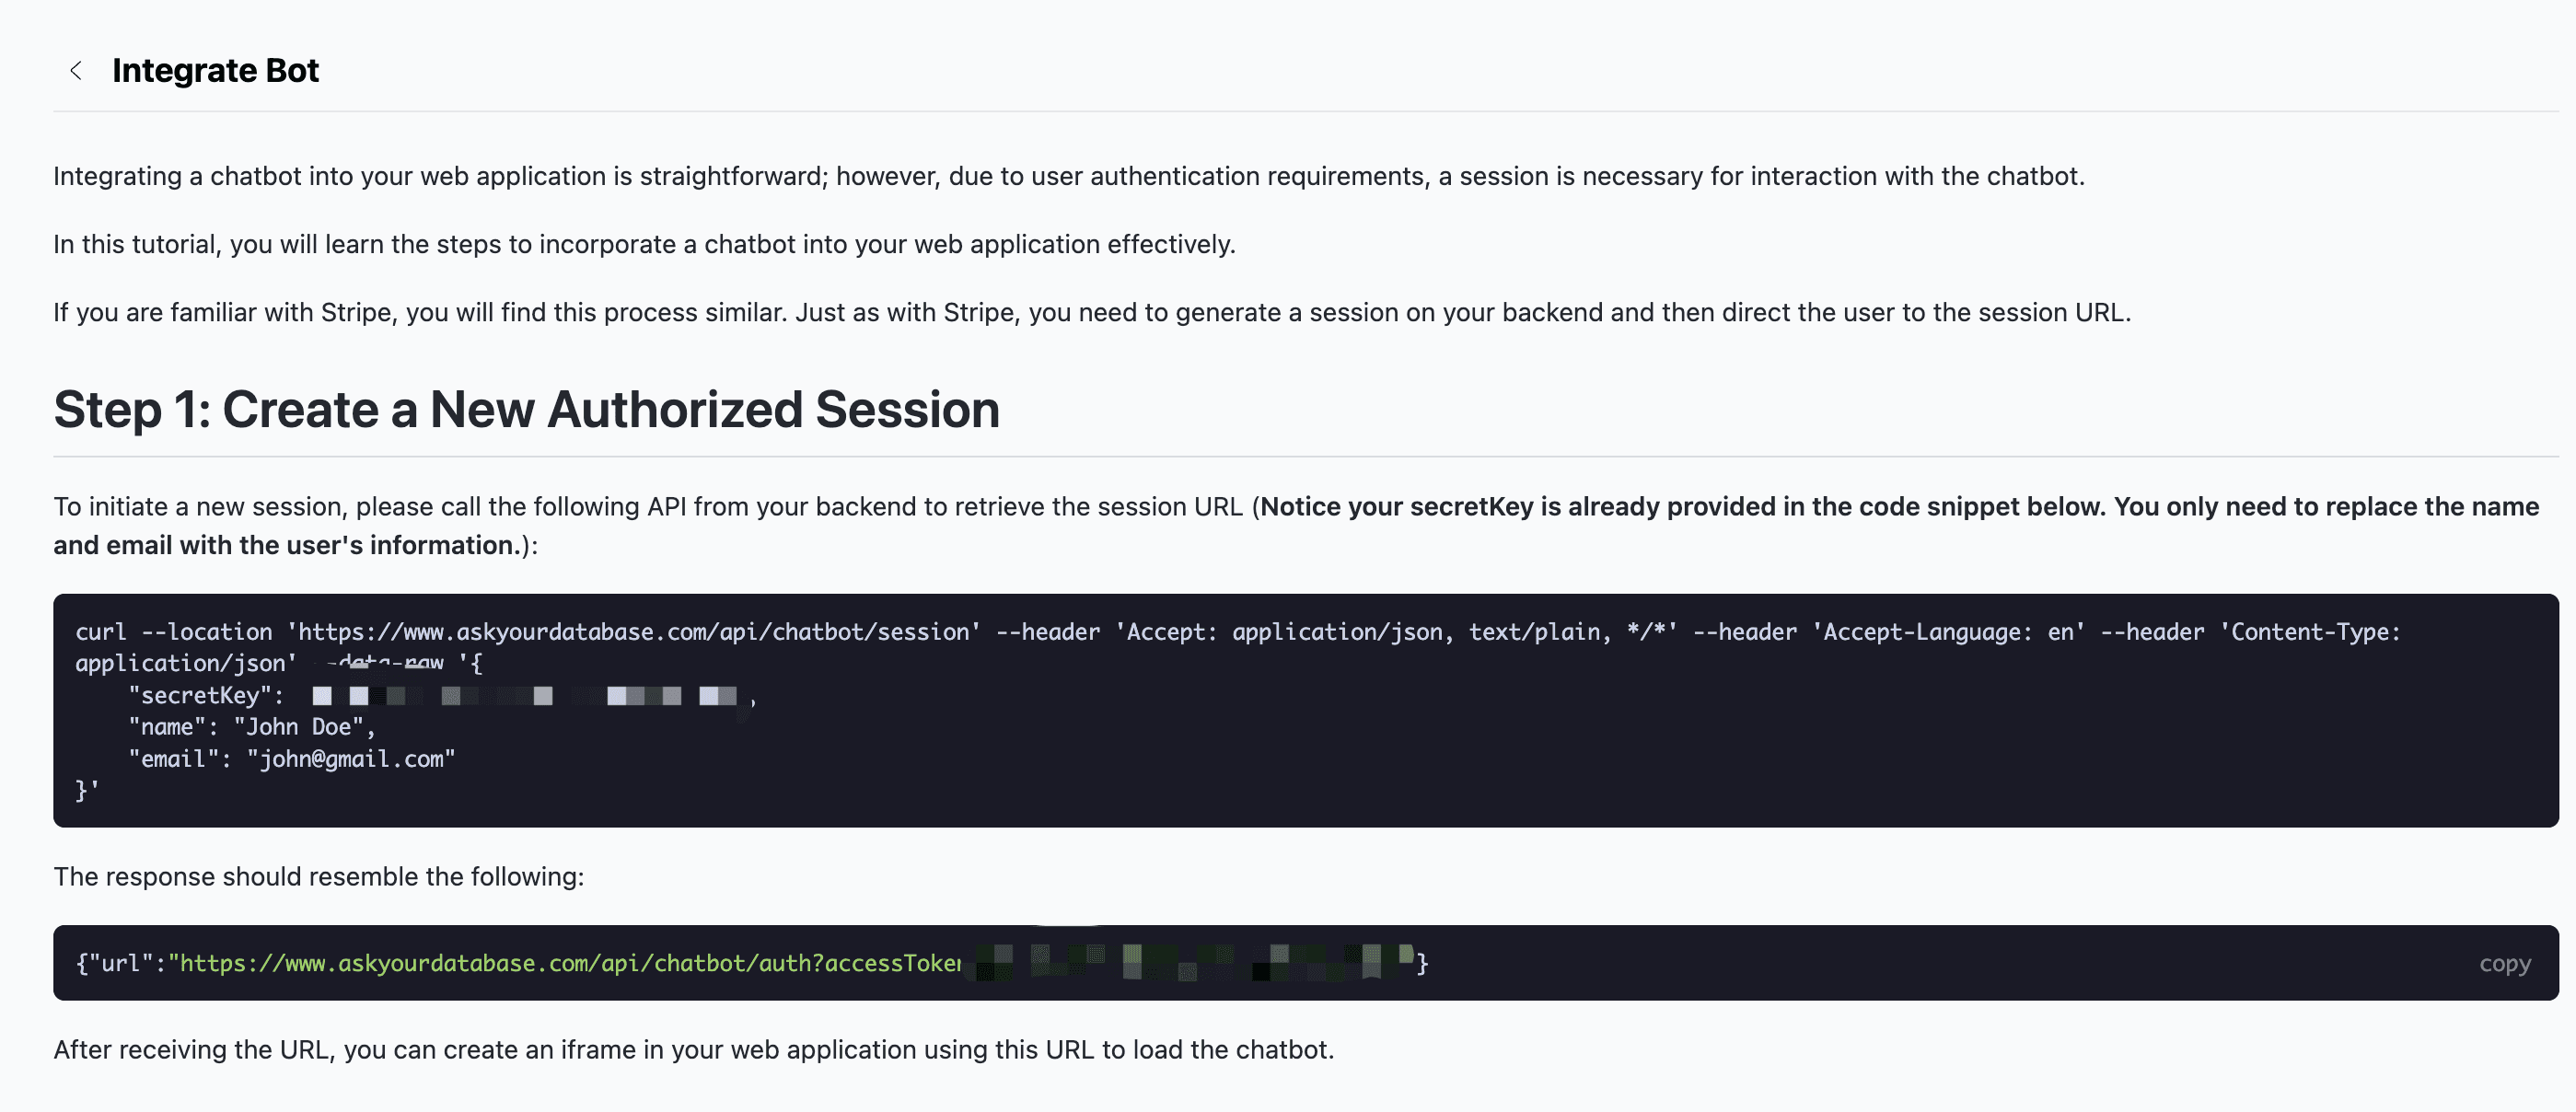Click the Accept-Language: en header text

[1948, 632]
